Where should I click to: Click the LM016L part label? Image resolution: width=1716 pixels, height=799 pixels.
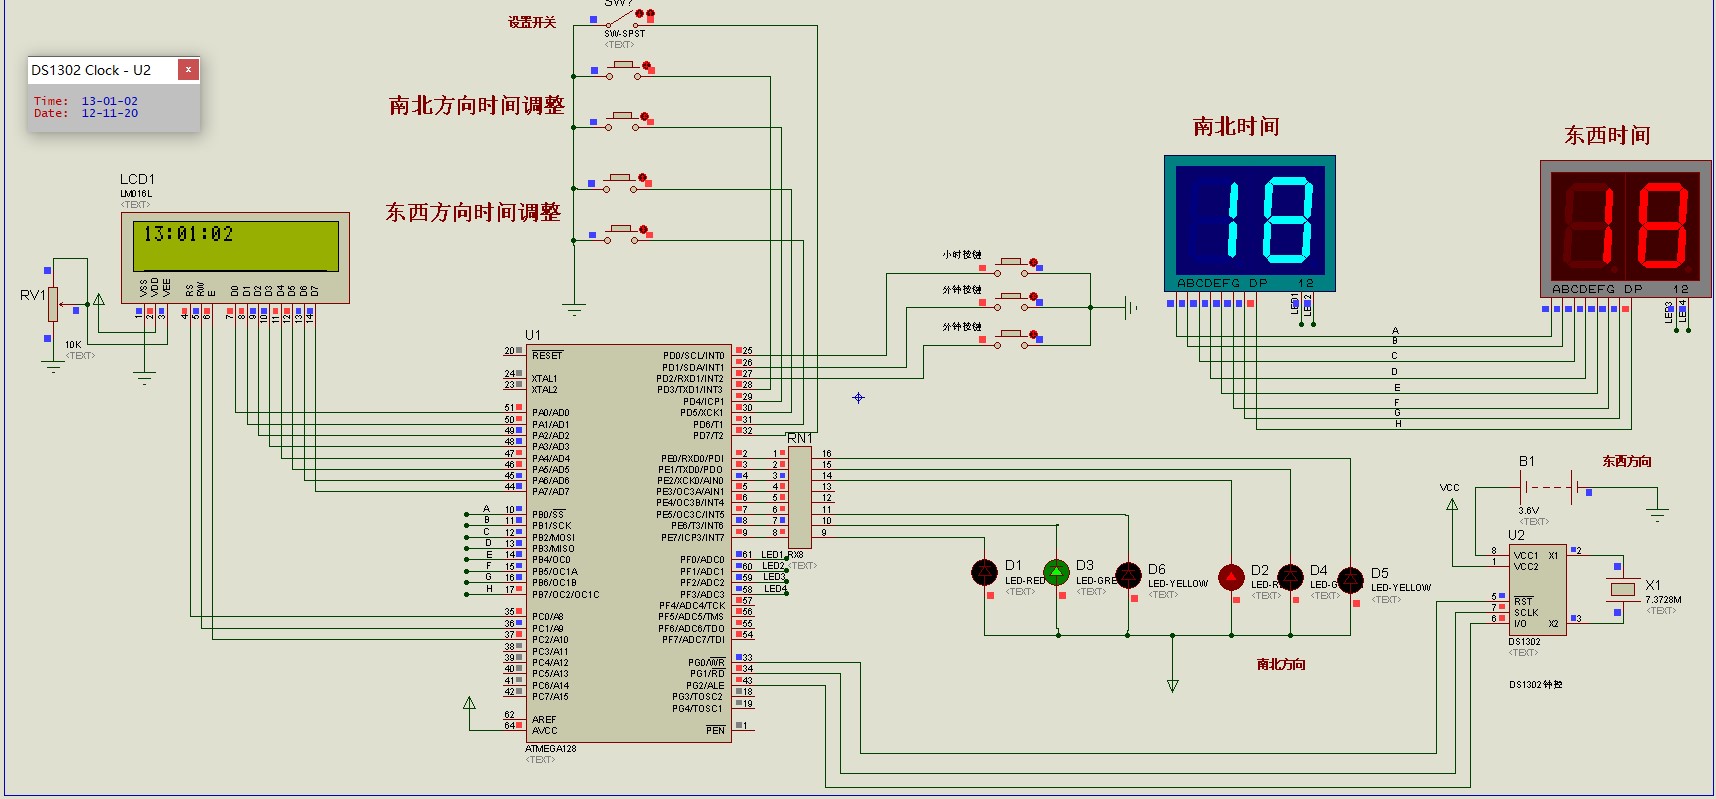(136, 194)
